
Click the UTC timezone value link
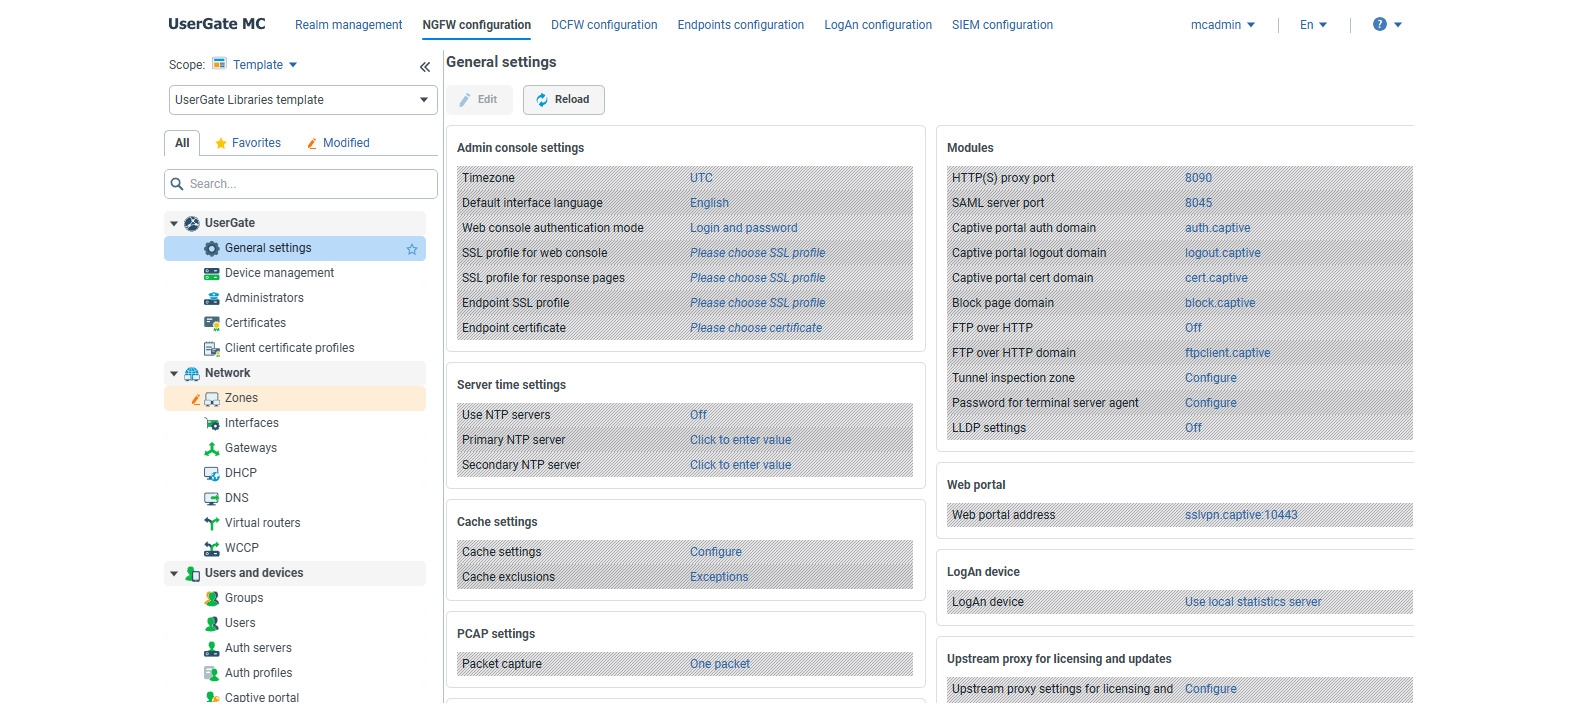(x=701, y=178)
